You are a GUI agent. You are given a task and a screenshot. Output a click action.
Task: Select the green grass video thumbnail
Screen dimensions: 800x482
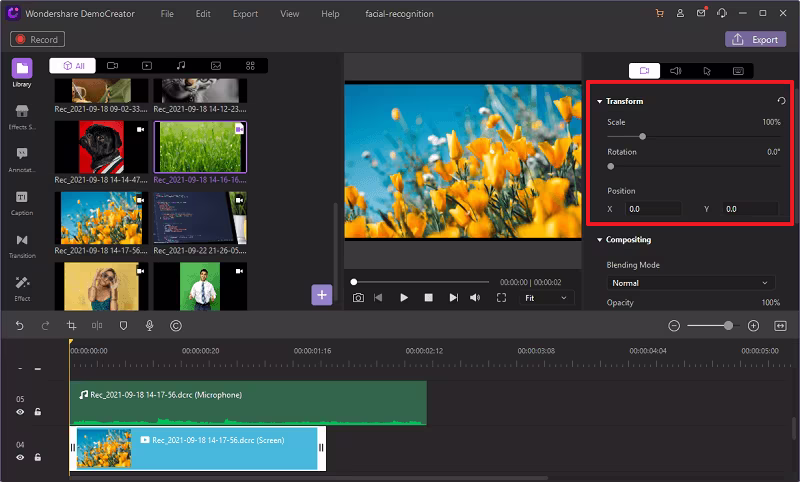pyautogui.click(x=200, y=147)
